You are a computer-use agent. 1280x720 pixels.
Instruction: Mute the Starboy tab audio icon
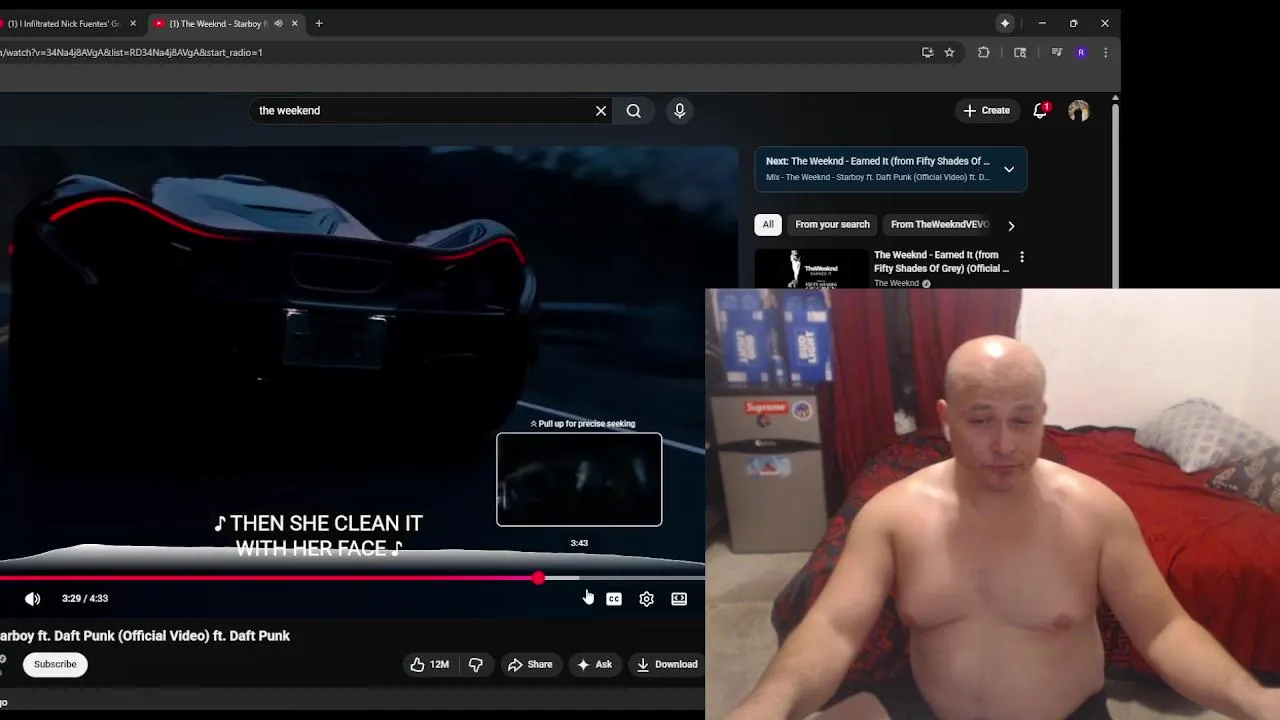pos(278,24)
